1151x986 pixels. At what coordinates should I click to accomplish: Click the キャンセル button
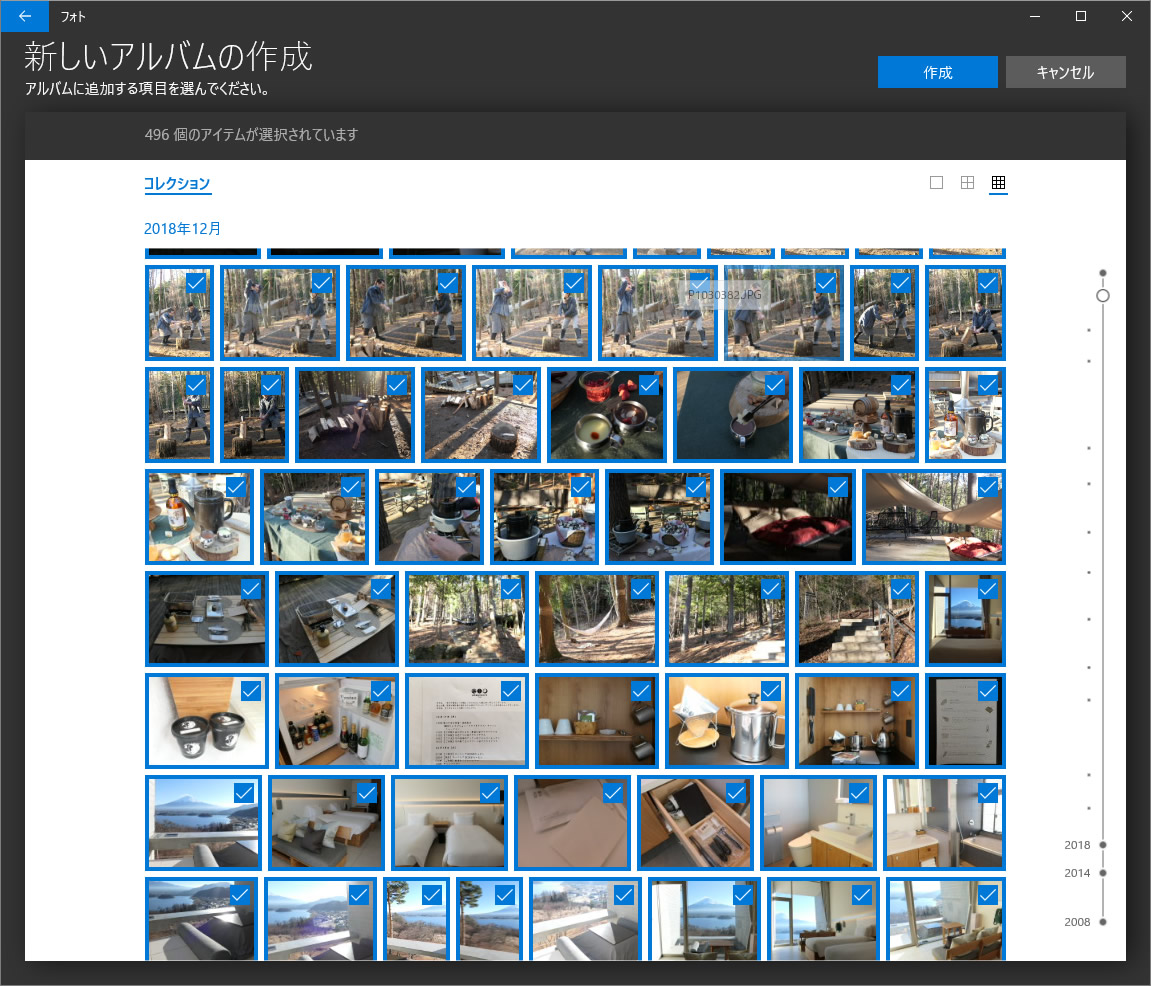point(1065,72)
